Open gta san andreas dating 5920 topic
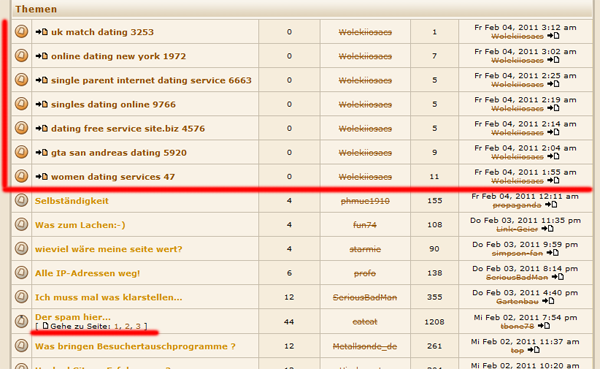Screen dimensions: 600x369 119,153
